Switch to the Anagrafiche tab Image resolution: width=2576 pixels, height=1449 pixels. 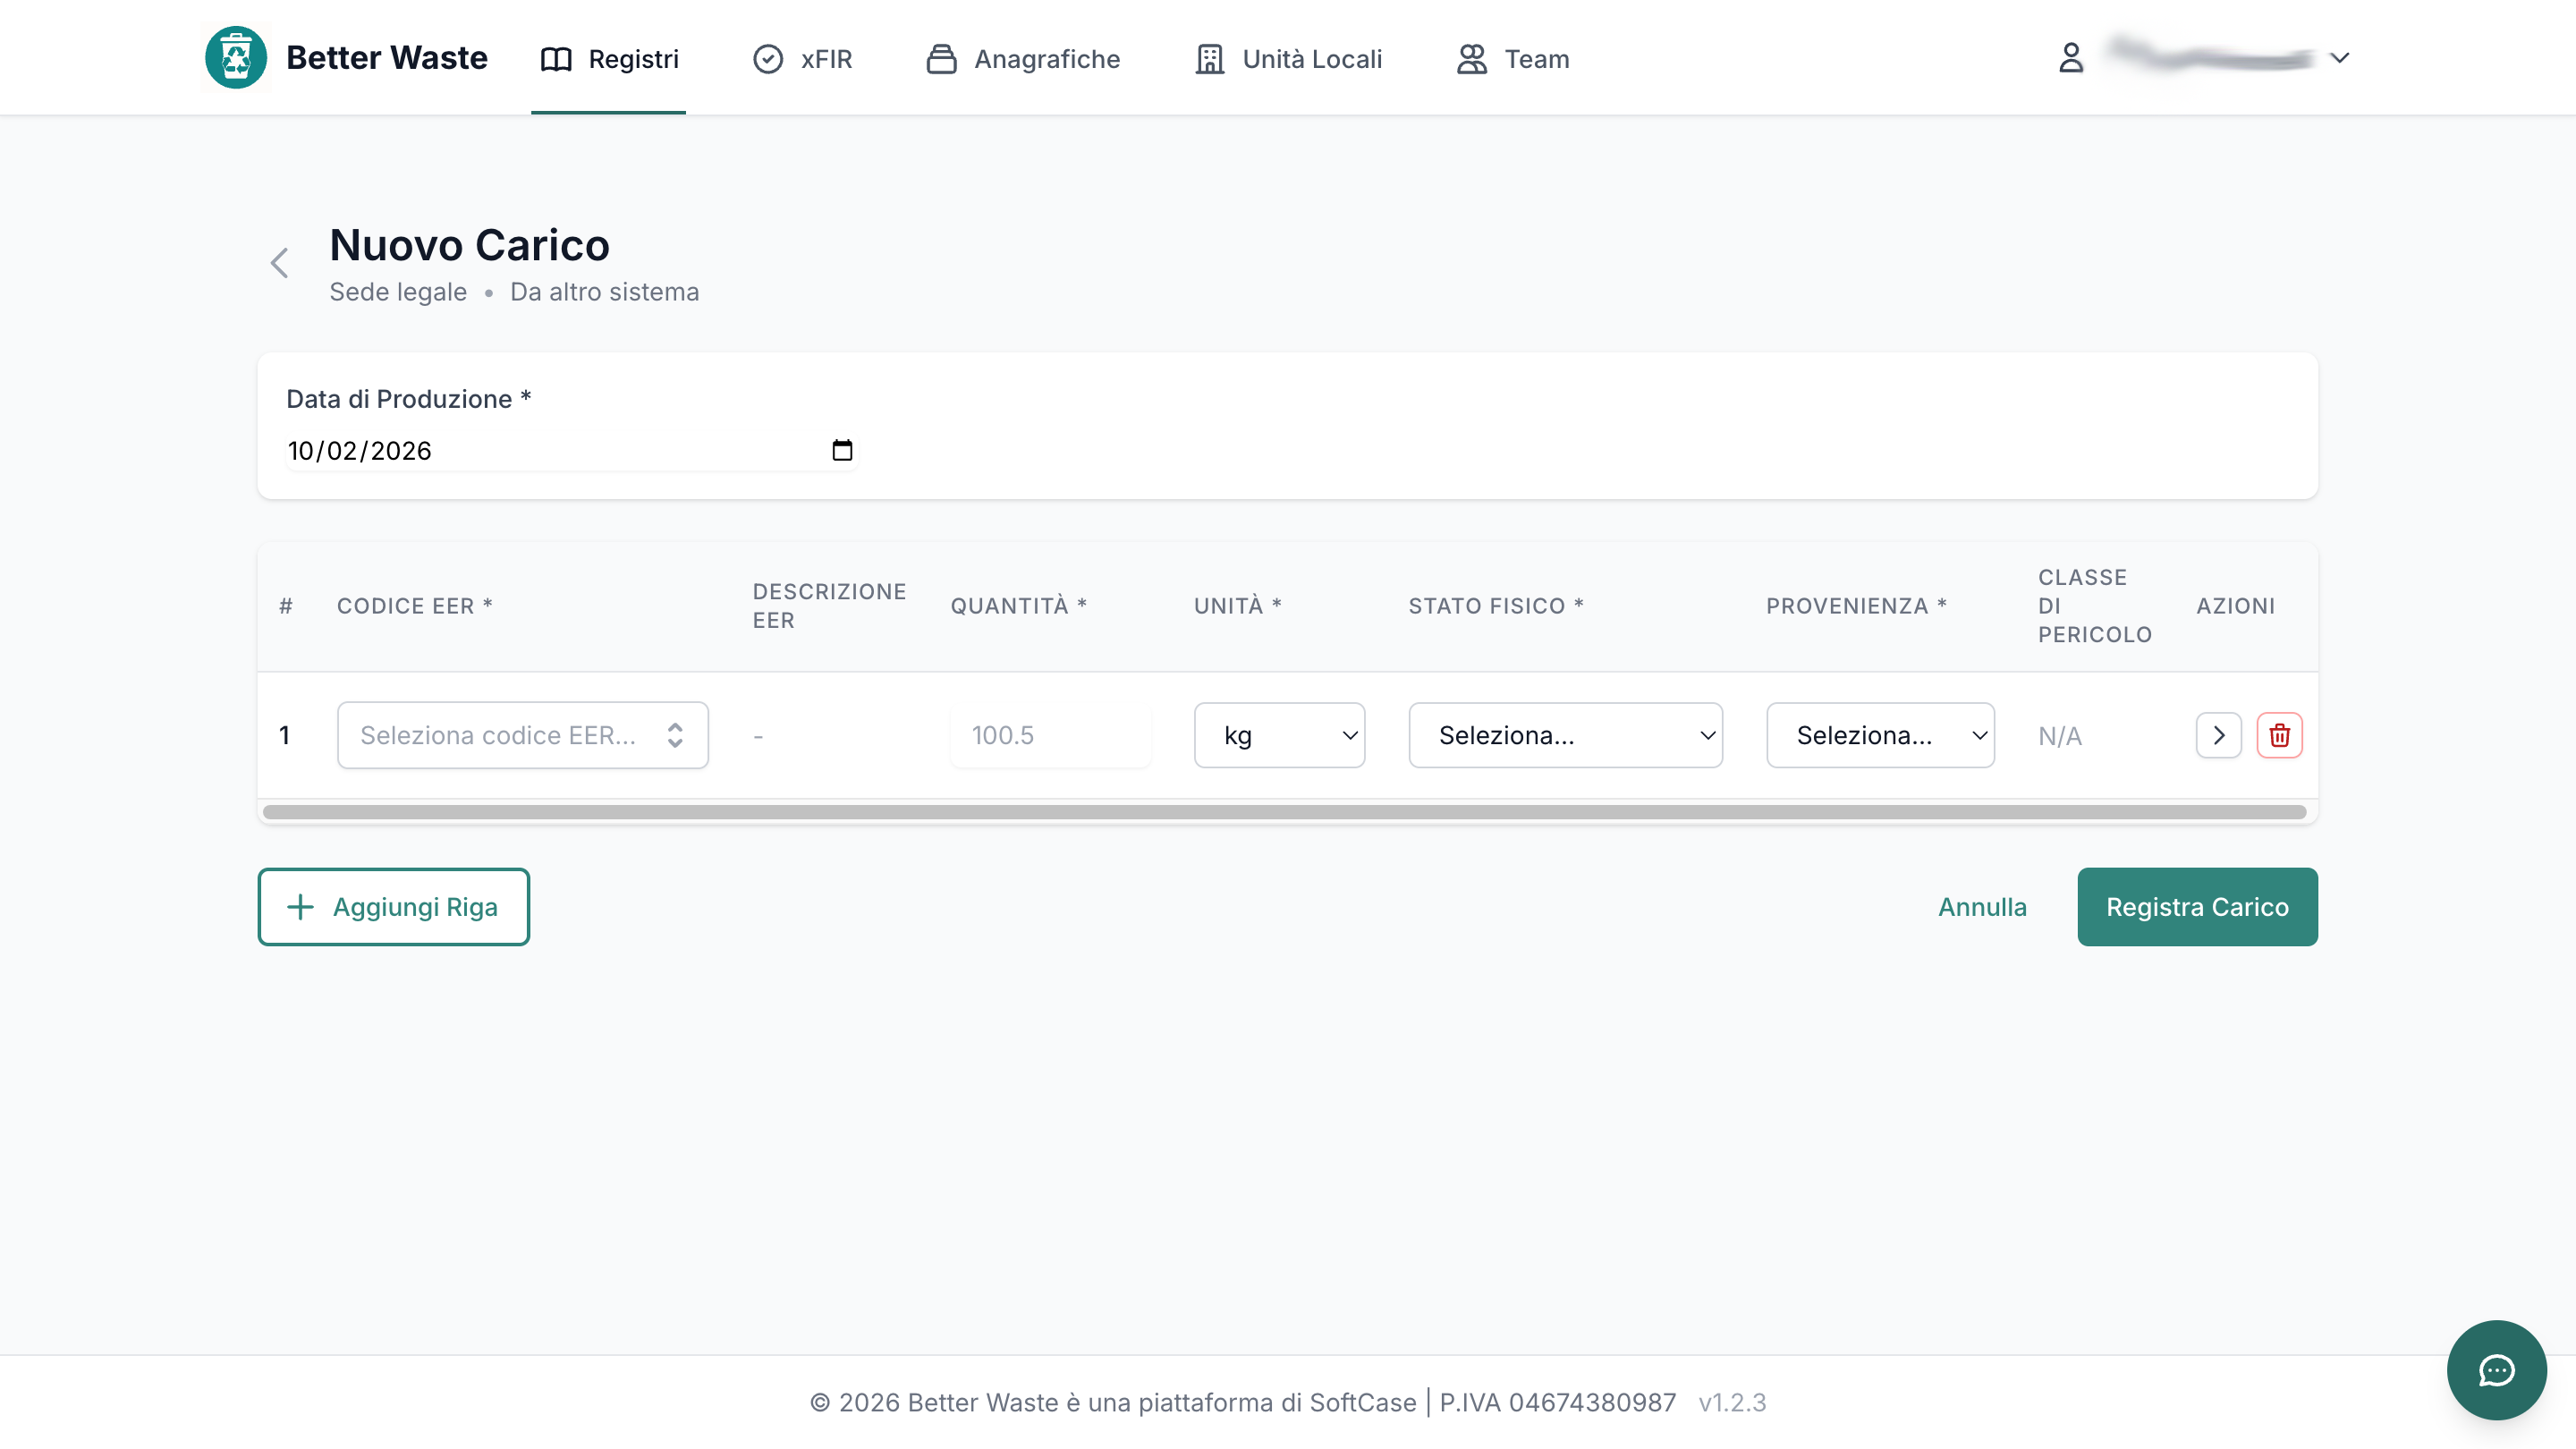[1023, 59]
